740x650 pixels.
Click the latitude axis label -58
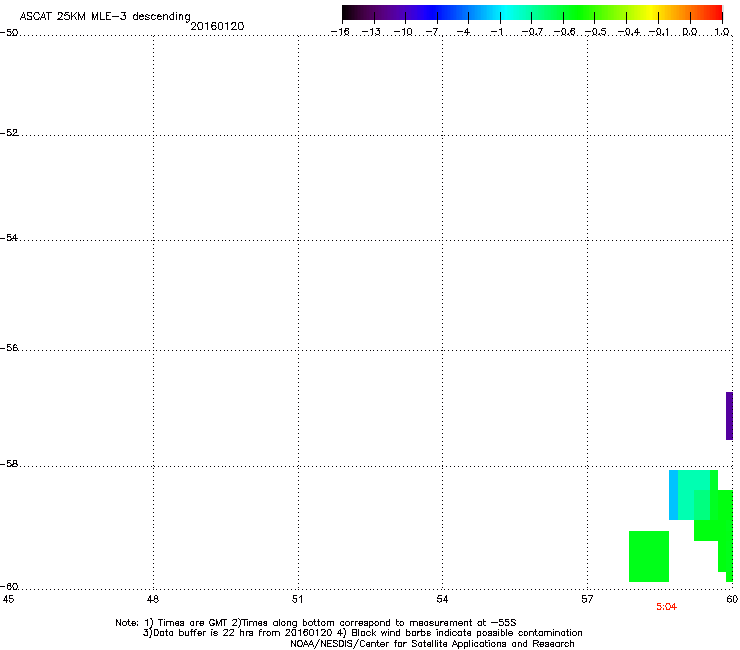pos(9,464)
